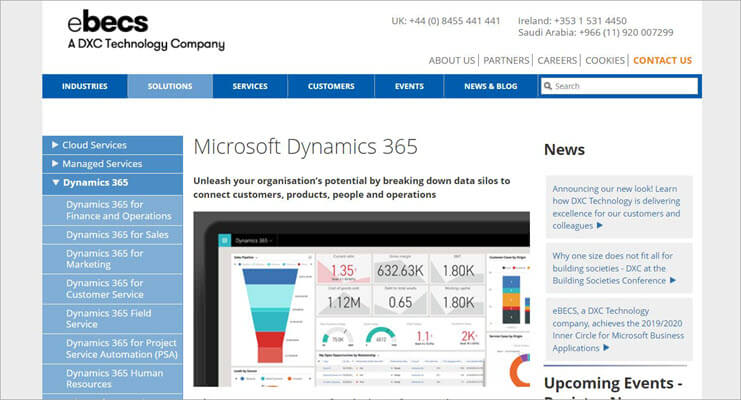Image resolution: width=741 pixels, height=400 pixels.
Task: Click the search input field
Action: [x=619, y=86]
